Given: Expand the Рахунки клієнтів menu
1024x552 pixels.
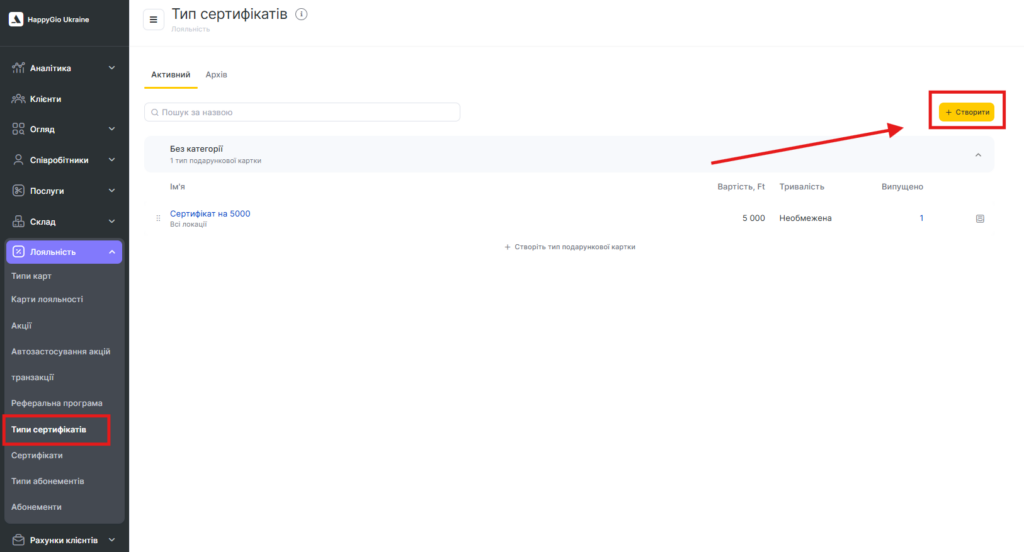Looking at the screenshot, I should pos(111,540).
